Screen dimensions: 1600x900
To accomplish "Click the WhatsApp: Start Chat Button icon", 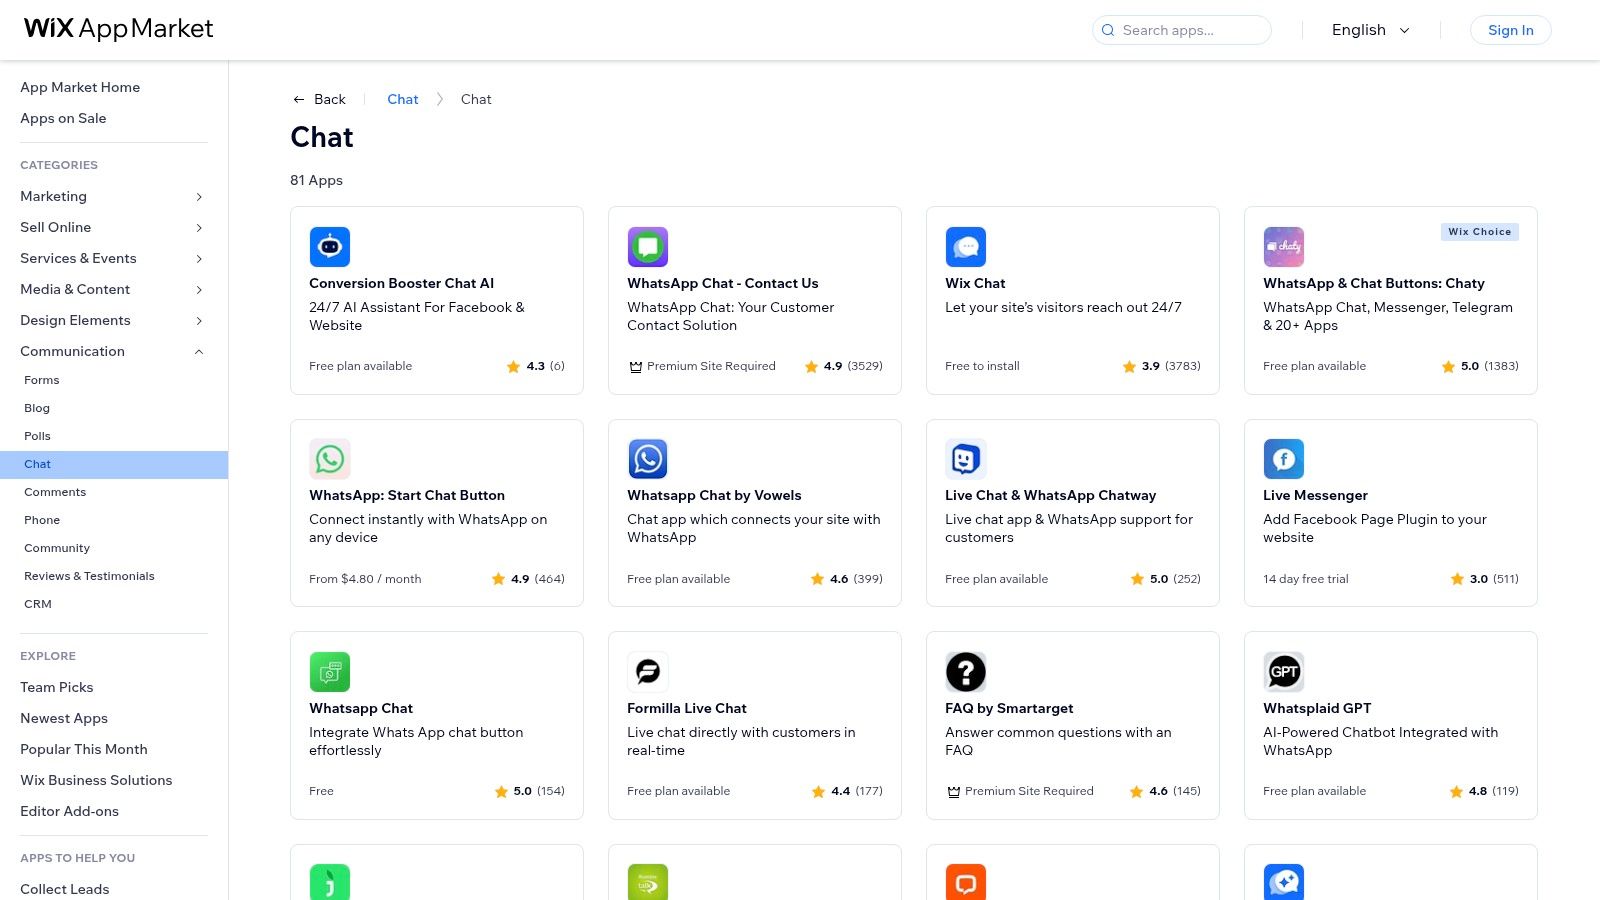I will pos(330,458).
